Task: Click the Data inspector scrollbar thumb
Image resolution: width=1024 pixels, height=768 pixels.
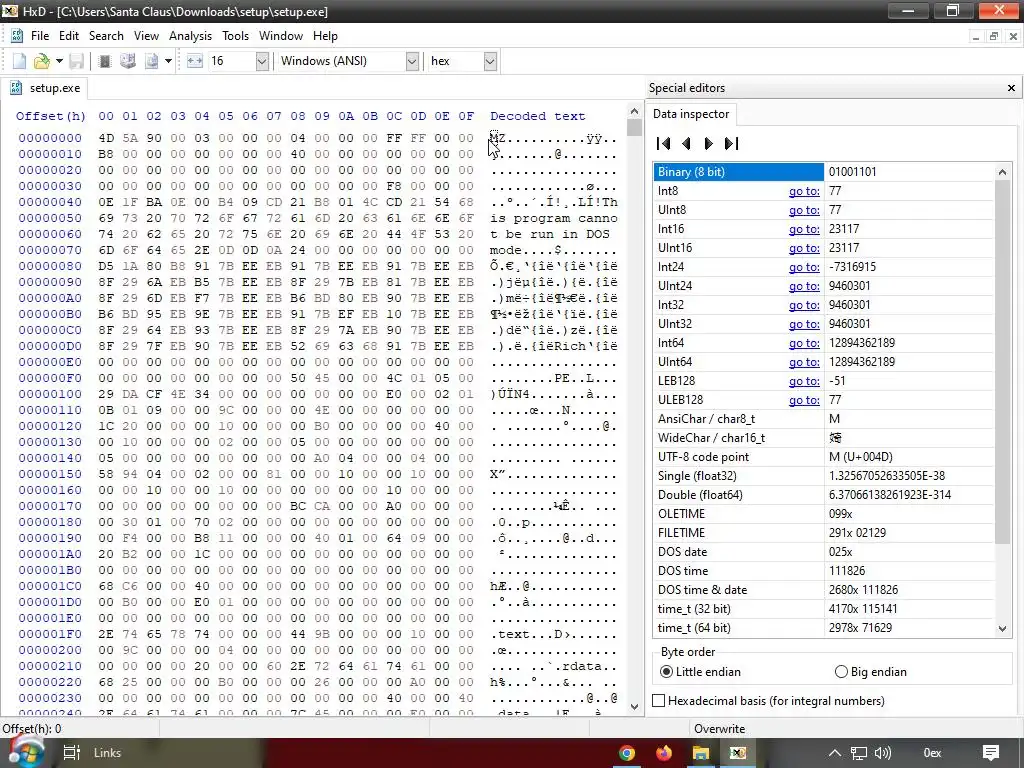Action: (1002, 362)
